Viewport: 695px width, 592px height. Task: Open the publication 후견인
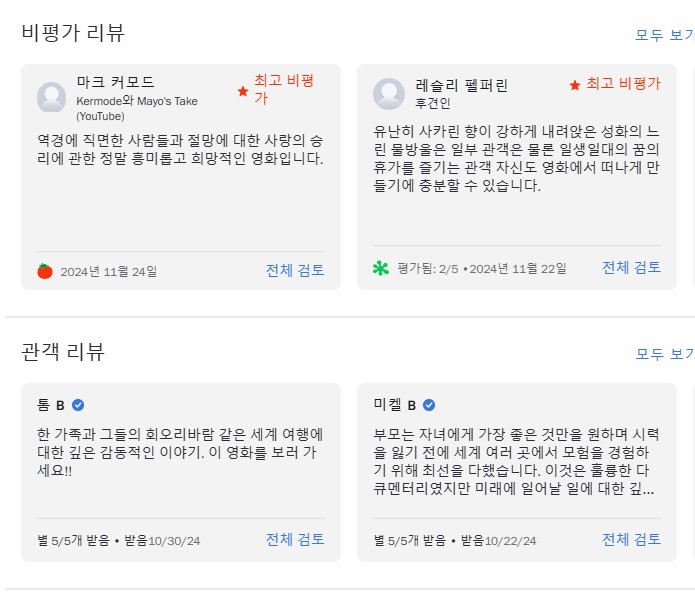coord(433,103)
